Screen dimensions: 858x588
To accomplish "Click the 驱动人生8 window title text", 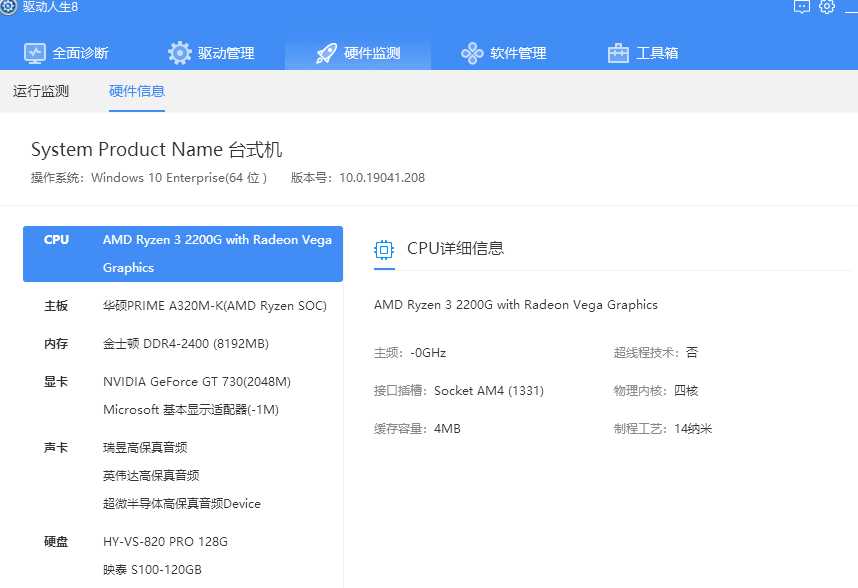I will [x=50, y=7].
